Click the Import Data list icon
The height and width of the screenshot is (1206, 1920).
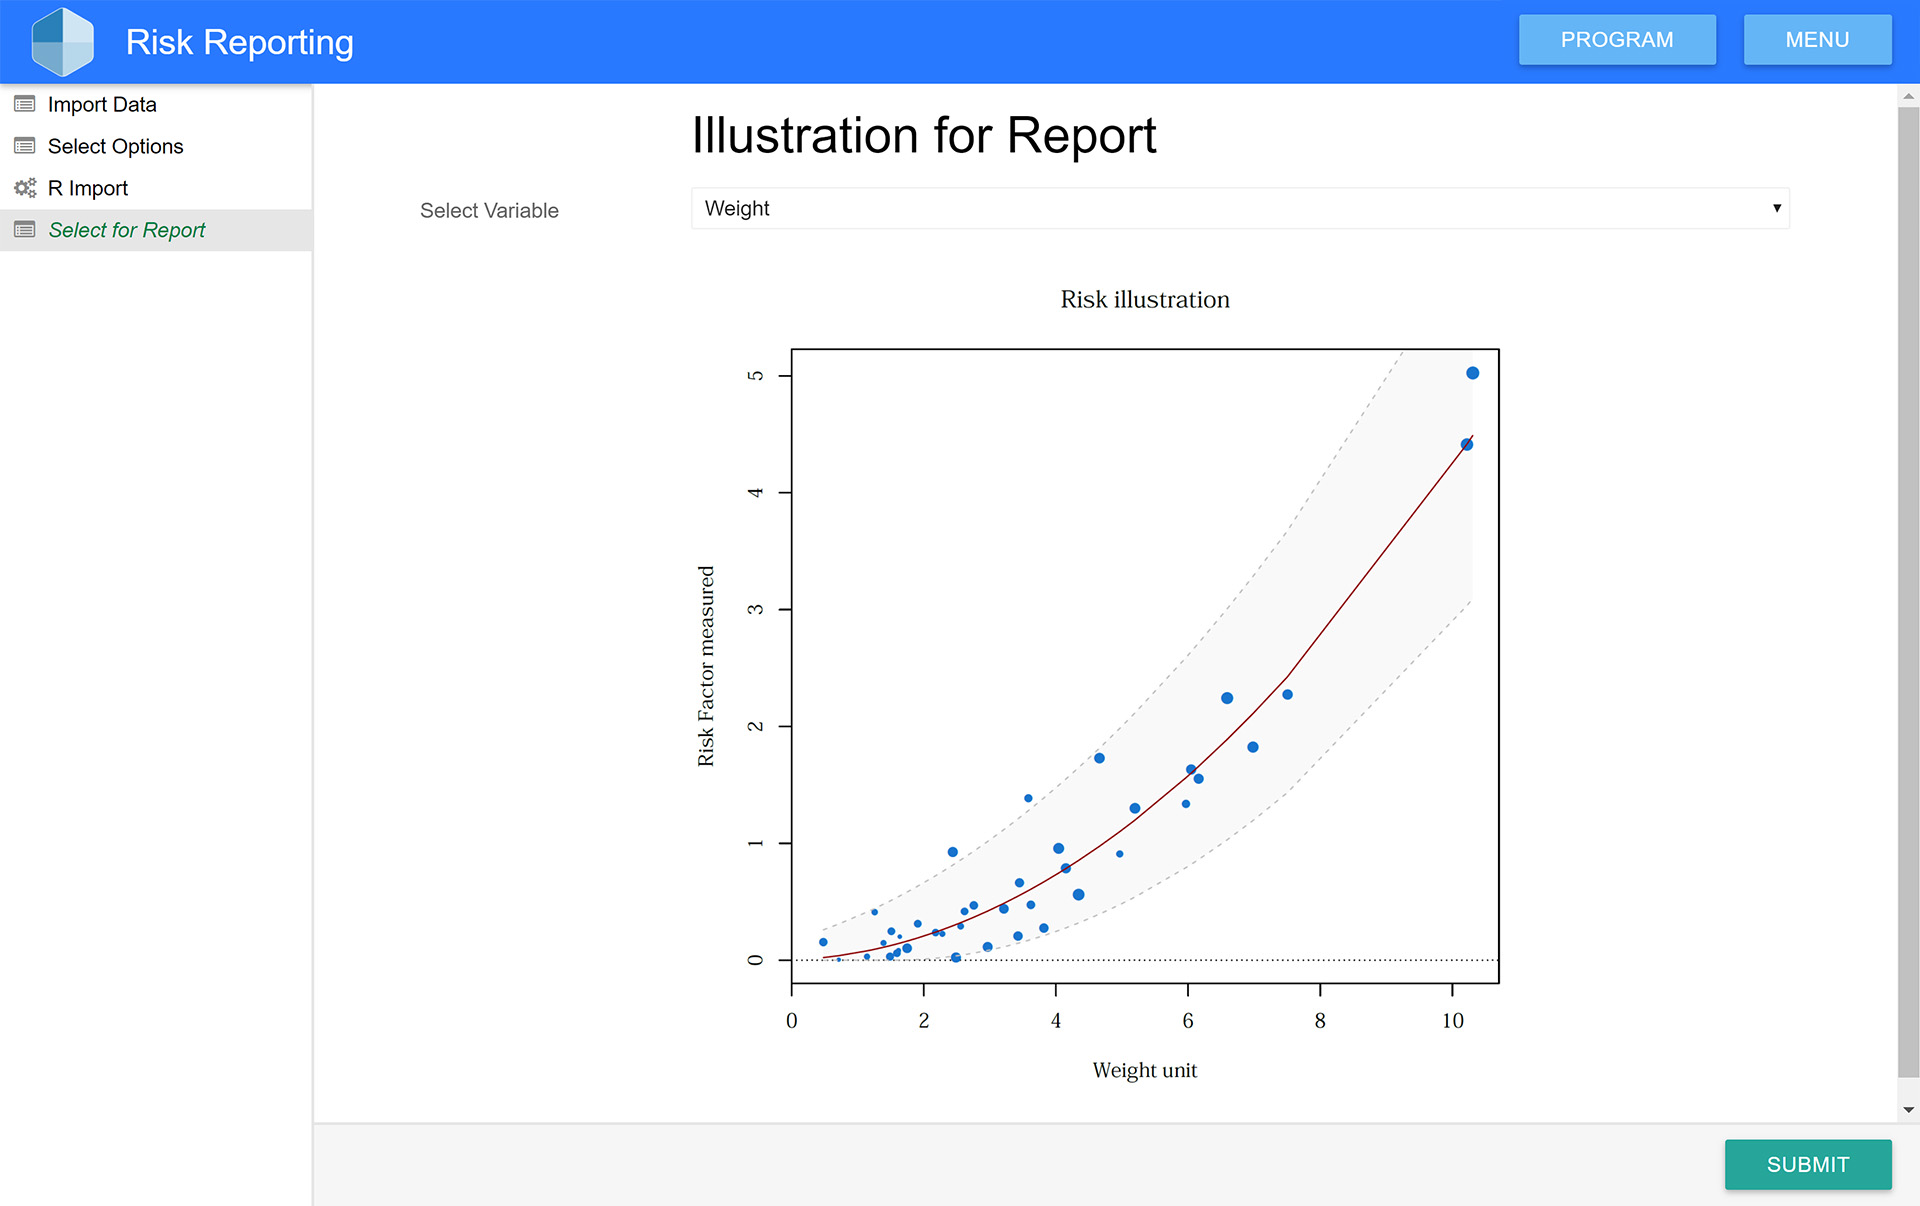pos(25,104)
